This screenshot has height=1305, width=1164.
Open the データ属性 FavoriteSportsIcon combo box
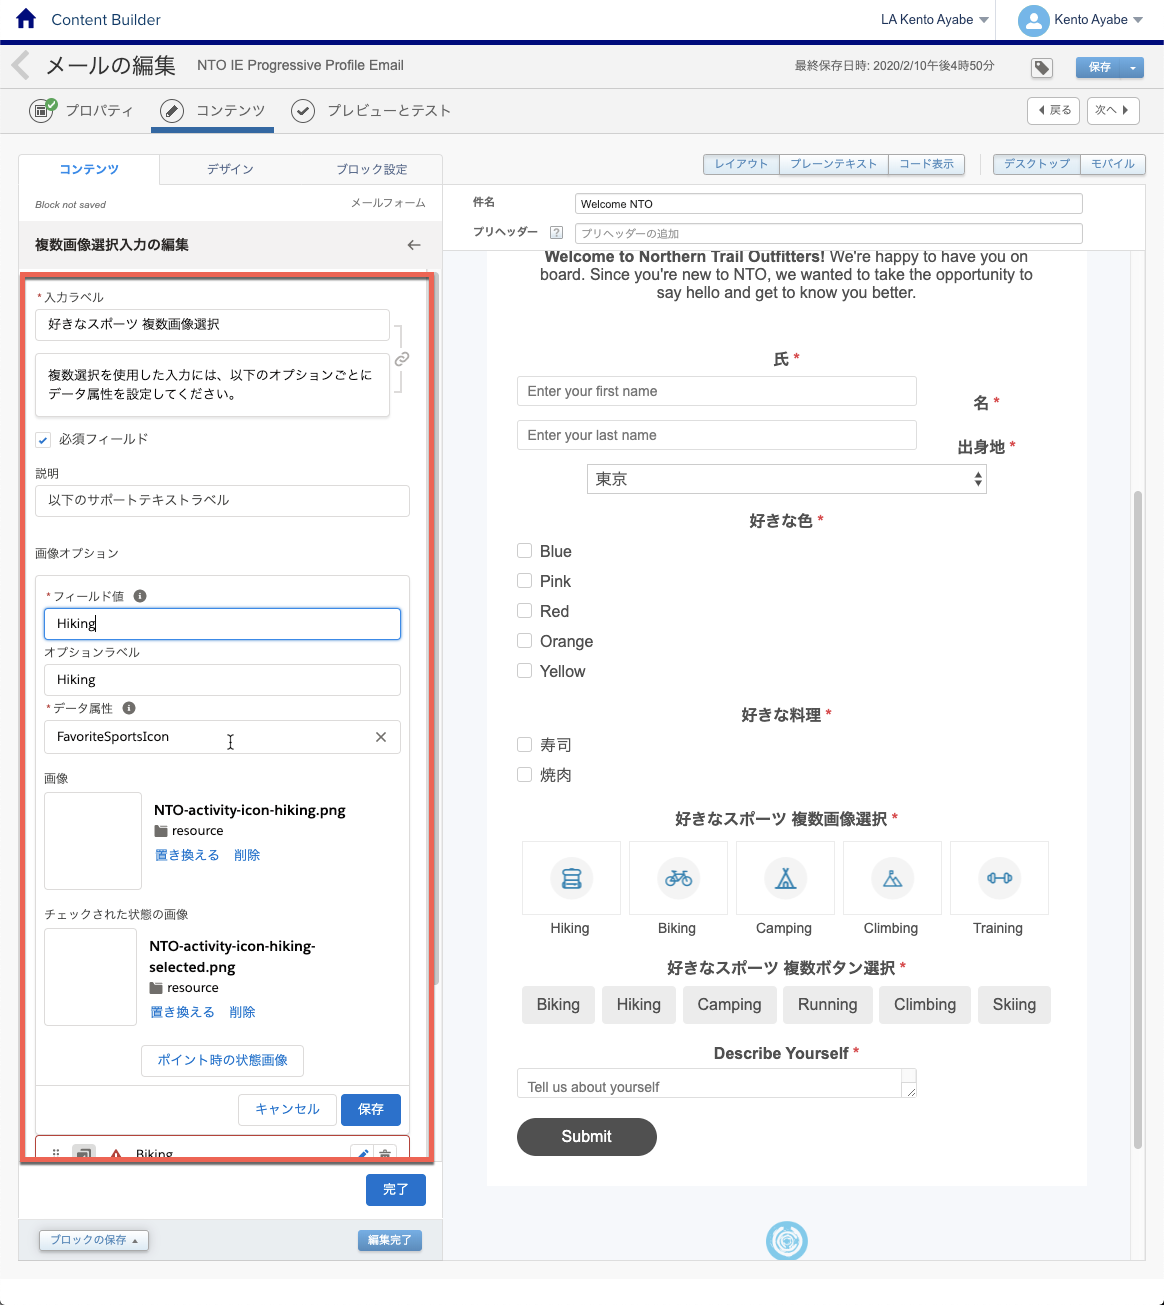(x=222, y=737)
